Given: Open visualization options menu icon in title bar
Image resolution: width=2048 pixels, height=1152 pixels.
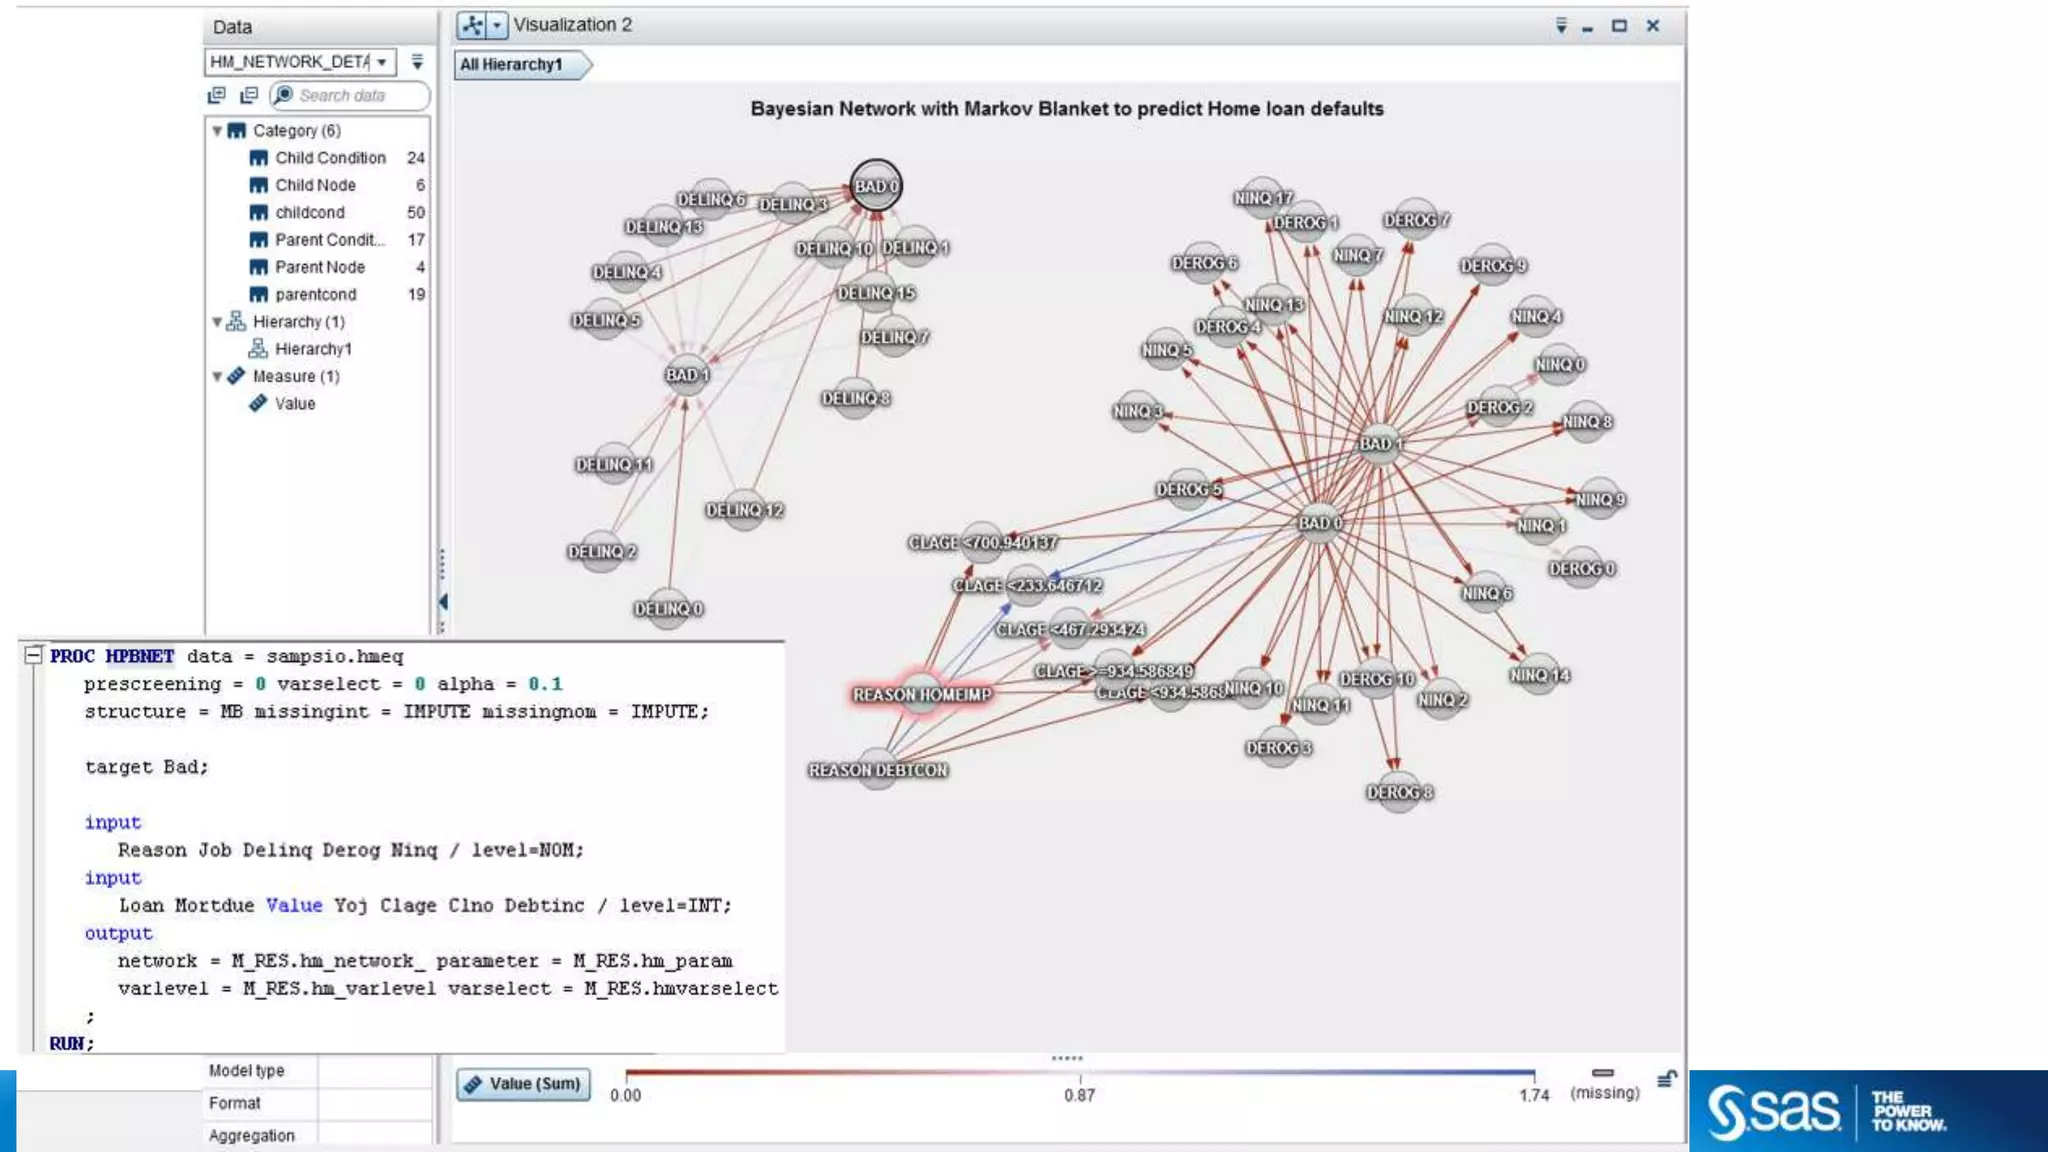Looking at the screenshot, I should point(1561,26).
